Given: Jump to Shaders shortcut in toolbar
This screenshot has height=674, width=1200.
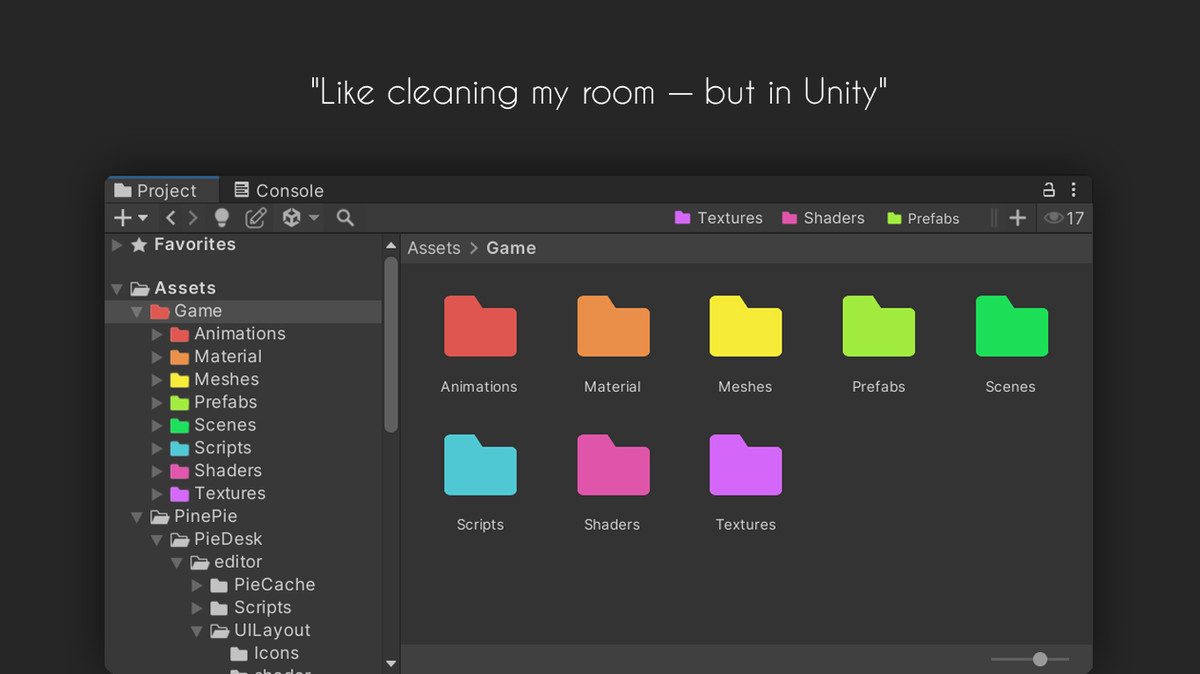Looking at the screenshot, I should [823, 218].
